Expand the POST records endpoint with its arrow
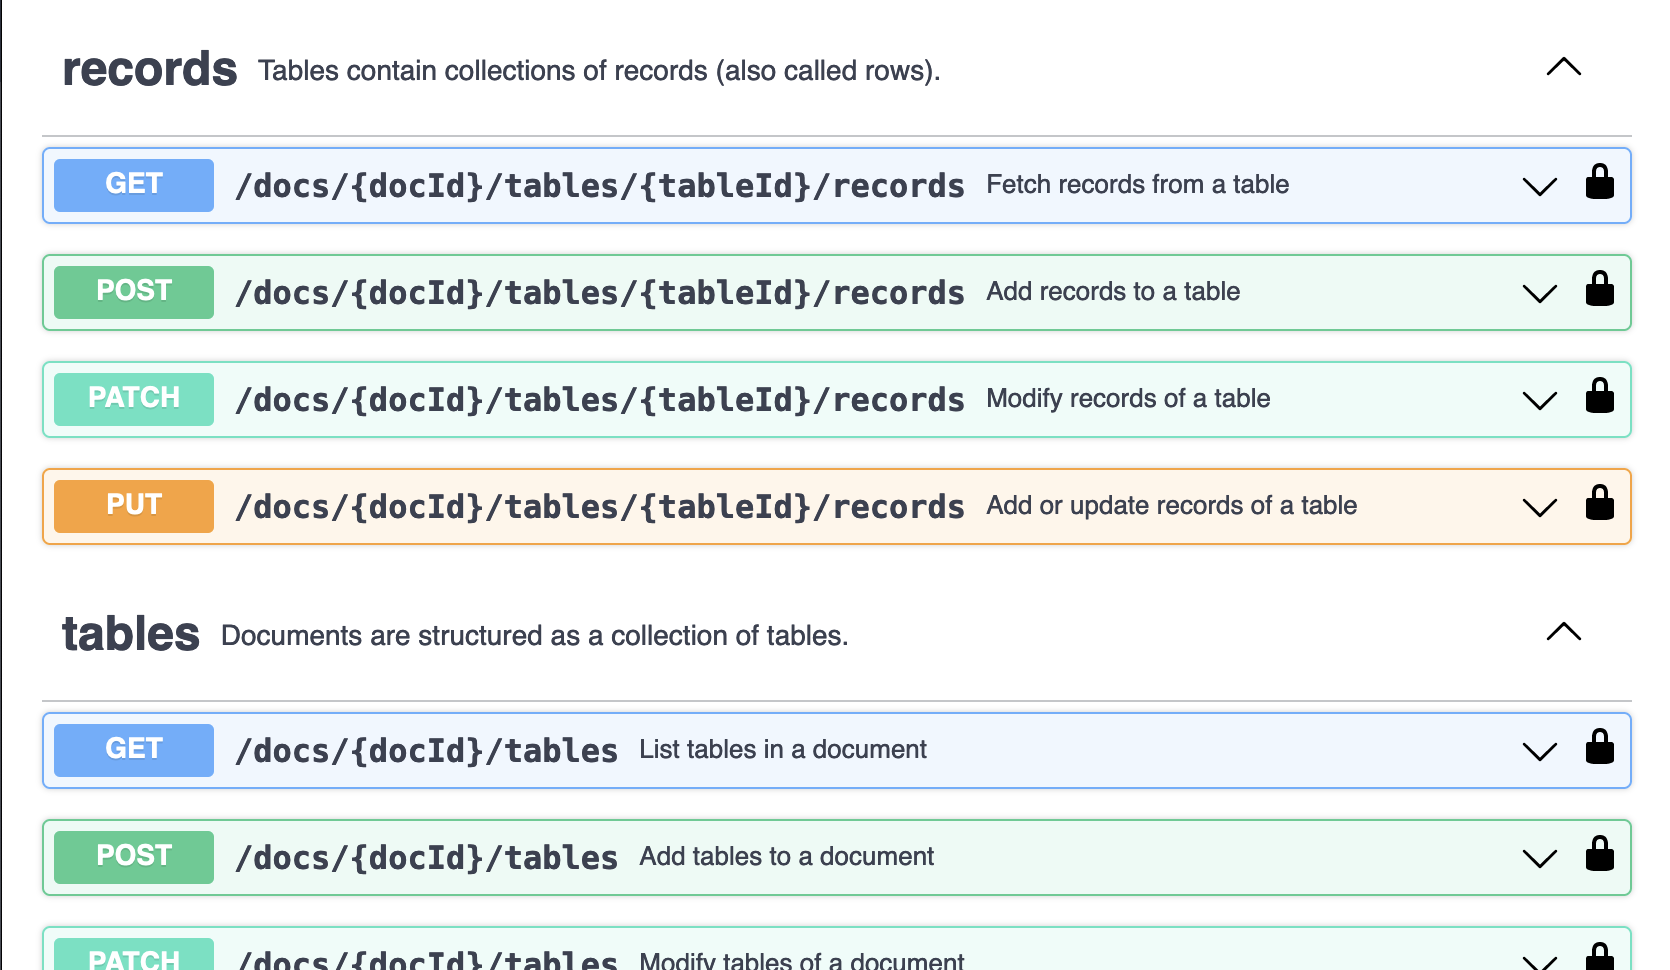Screen dimensions: 1670x970 [1539, 293]
